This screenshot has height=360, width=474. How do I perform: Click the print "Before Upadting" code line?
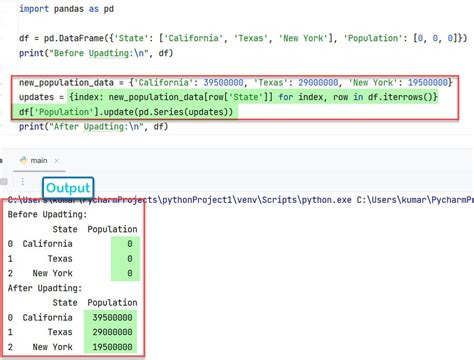pyautogui.click(x=96, y=53)
